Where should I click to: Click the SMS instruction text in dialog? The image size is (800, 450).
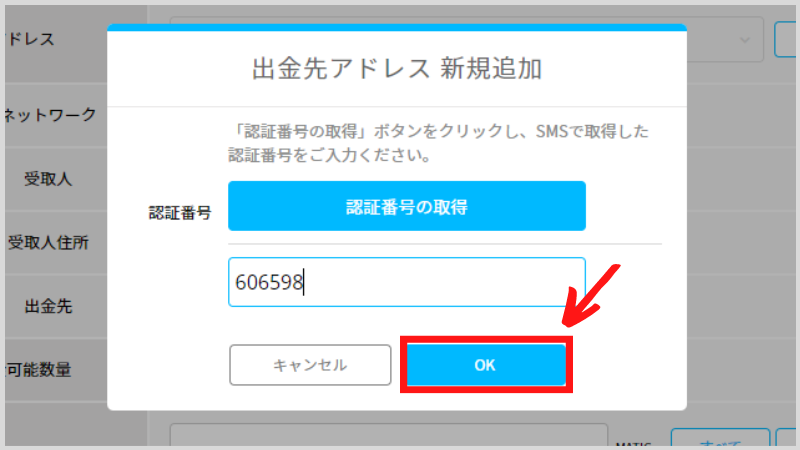coord(438,143)
